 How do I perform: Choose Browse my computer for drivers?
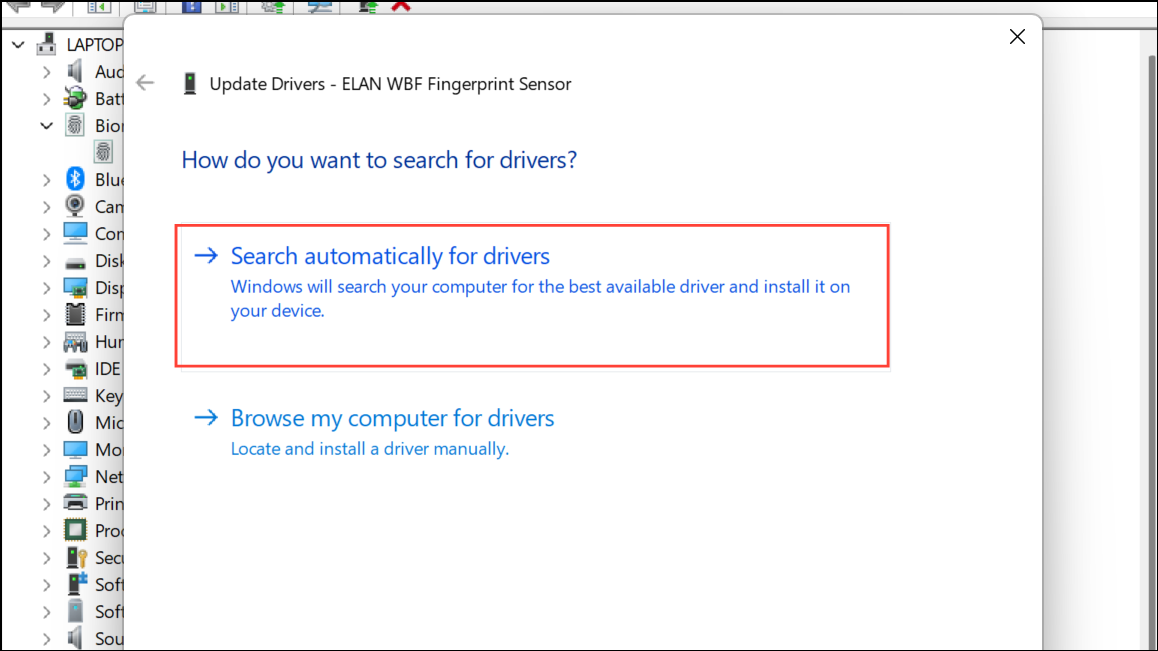pyautogui.click(x=392, y=418)
